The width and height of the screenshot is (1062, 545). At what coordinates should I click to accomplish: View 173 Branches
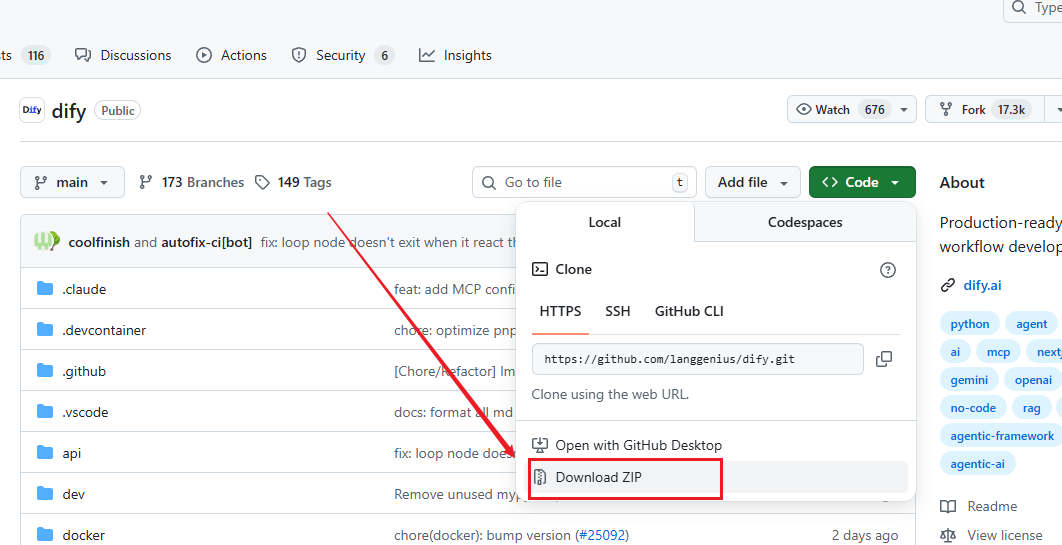tap(192, 182)
